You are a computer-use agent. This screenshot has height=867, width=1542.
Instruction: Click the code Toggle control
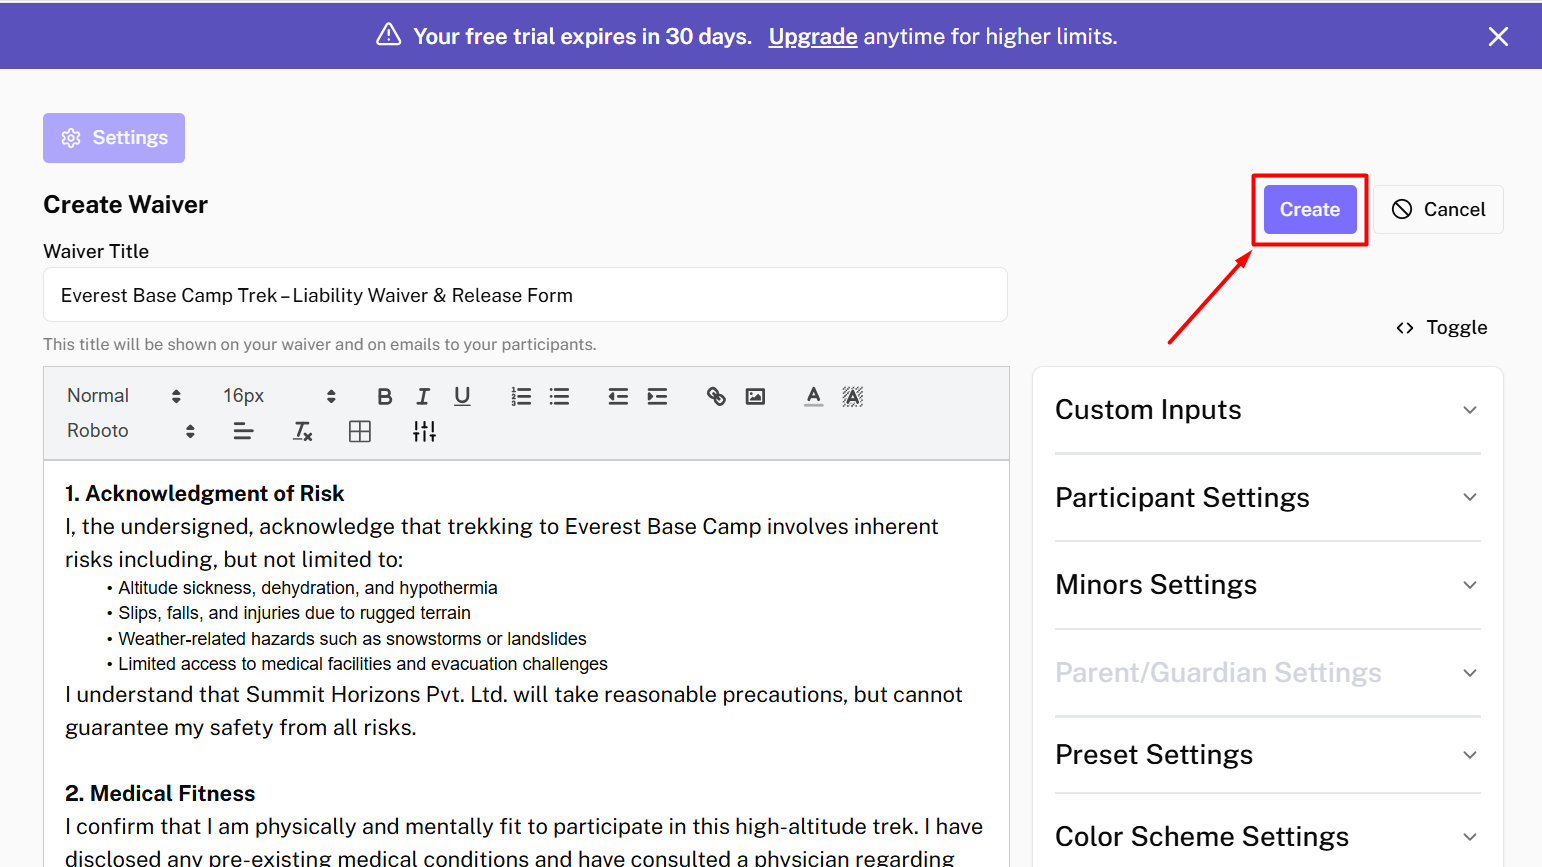pyautogui.click(x=1441, y=328)
